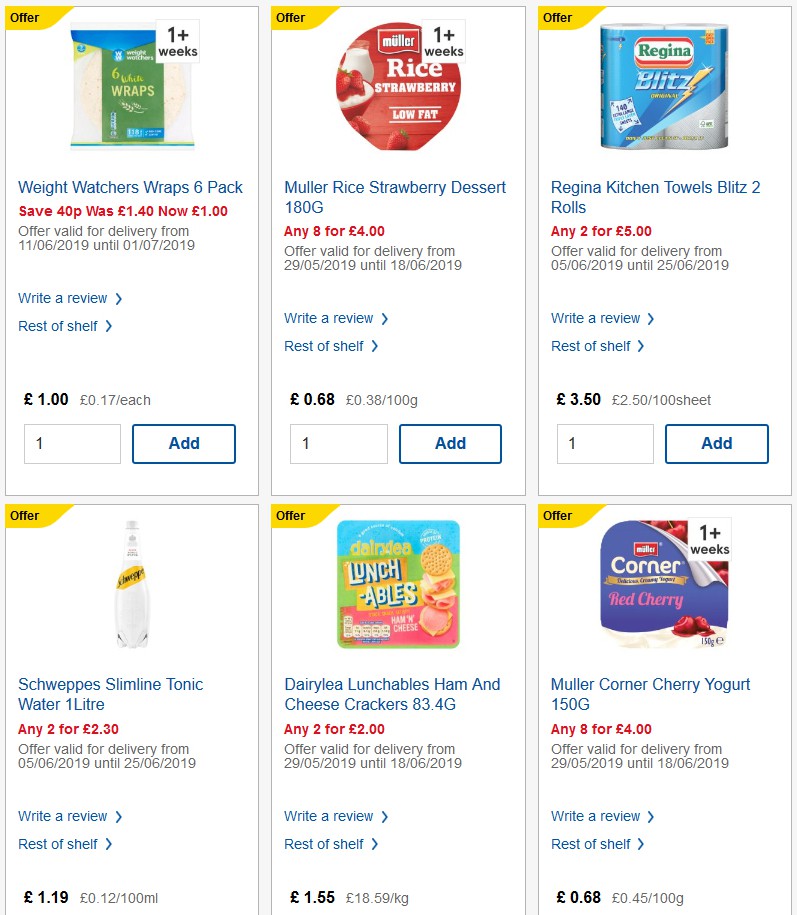Click the Muller Corner Cherry Yogurt product image
Viewport: 797px width, 915px height.
[663, 584]
